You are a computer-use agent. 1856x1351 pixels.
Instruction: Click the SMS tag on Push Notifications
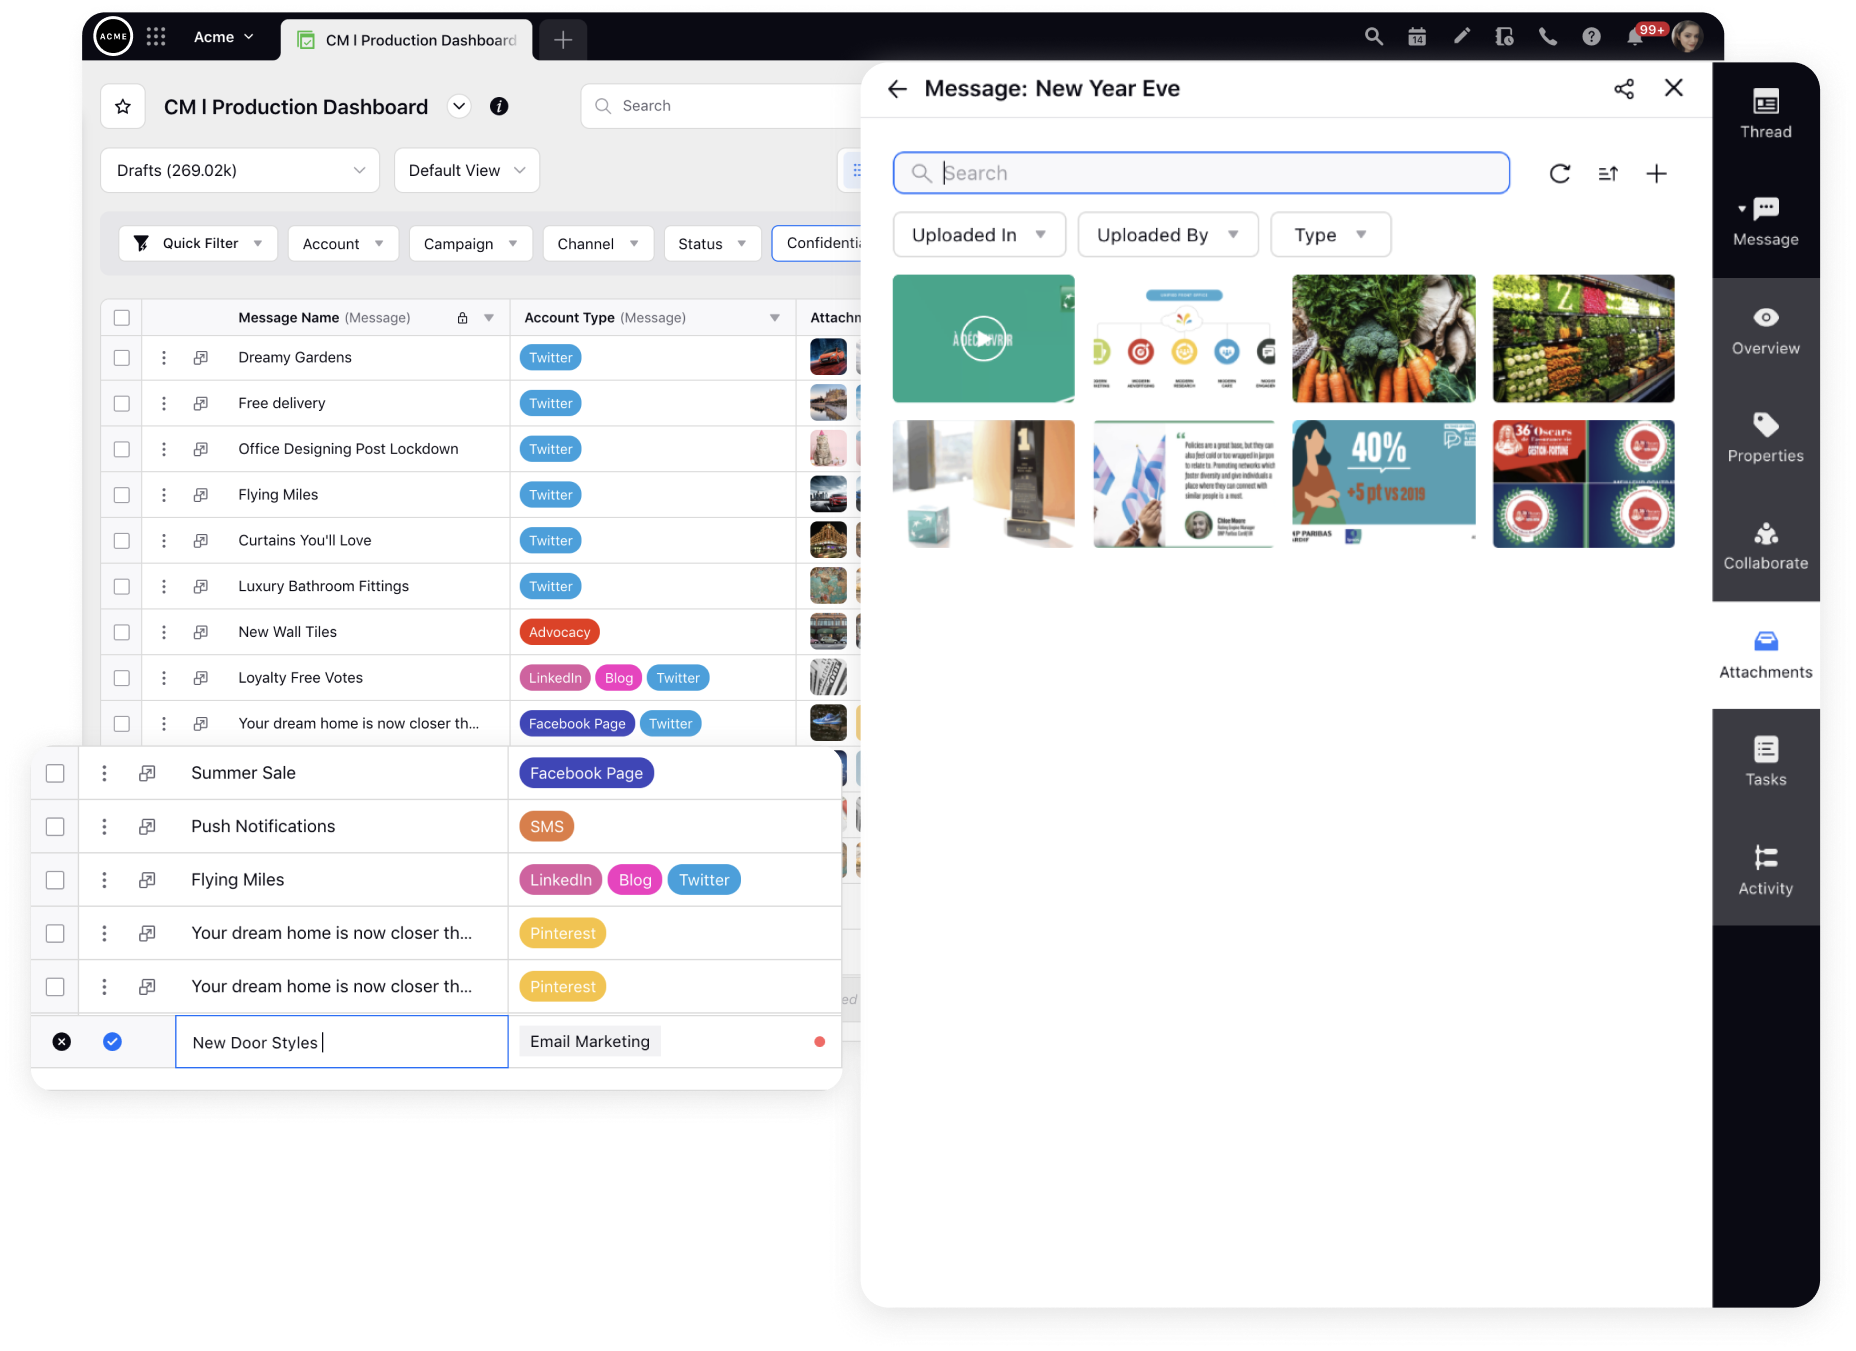coord(547,827)
